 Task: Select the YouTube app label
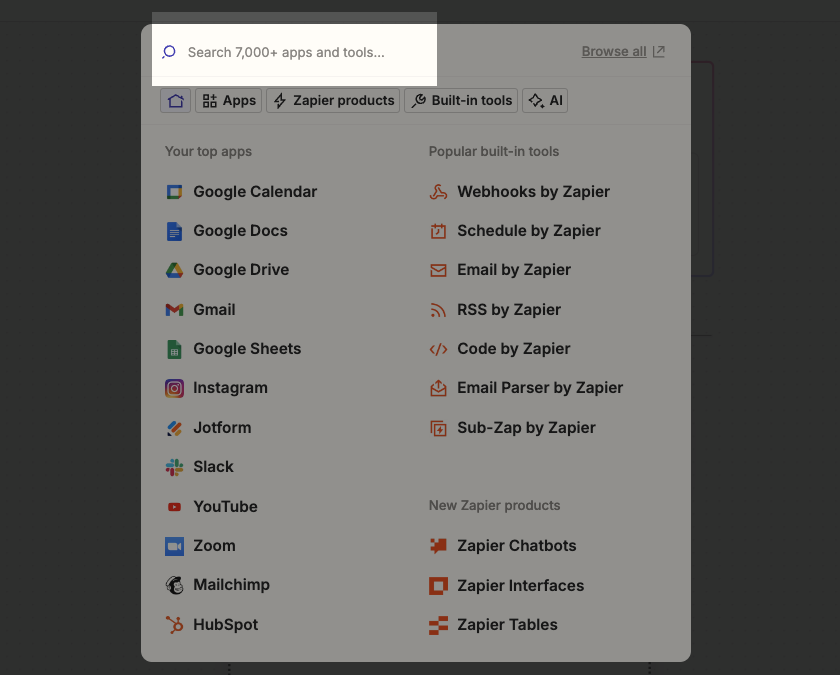[x=226, y=507]
